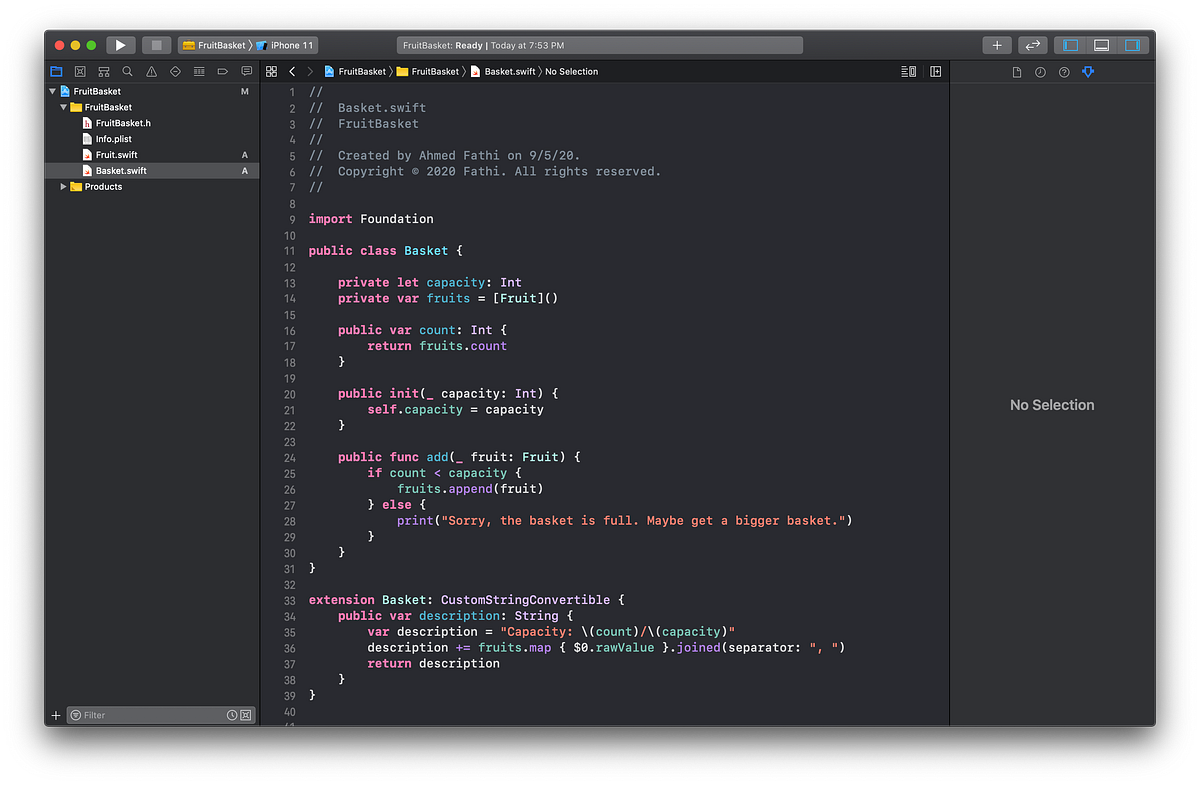Open the iPhone 11 scheme destination chooser

290,44
